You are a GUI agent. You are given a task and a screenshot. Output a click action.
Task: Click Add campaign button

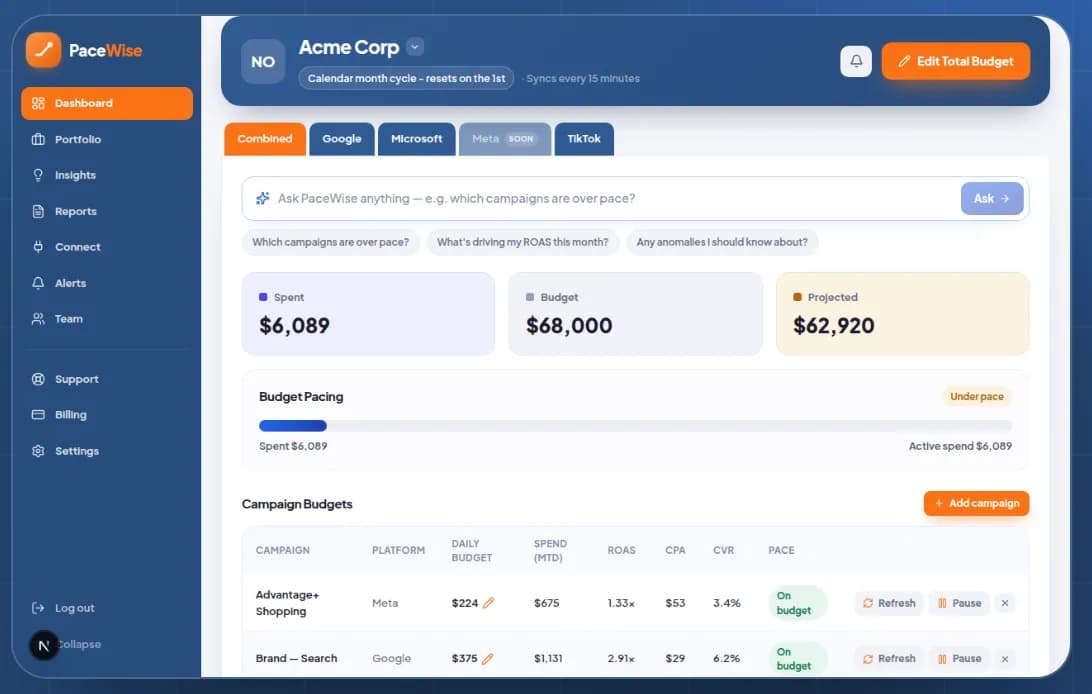coord(976,503)
